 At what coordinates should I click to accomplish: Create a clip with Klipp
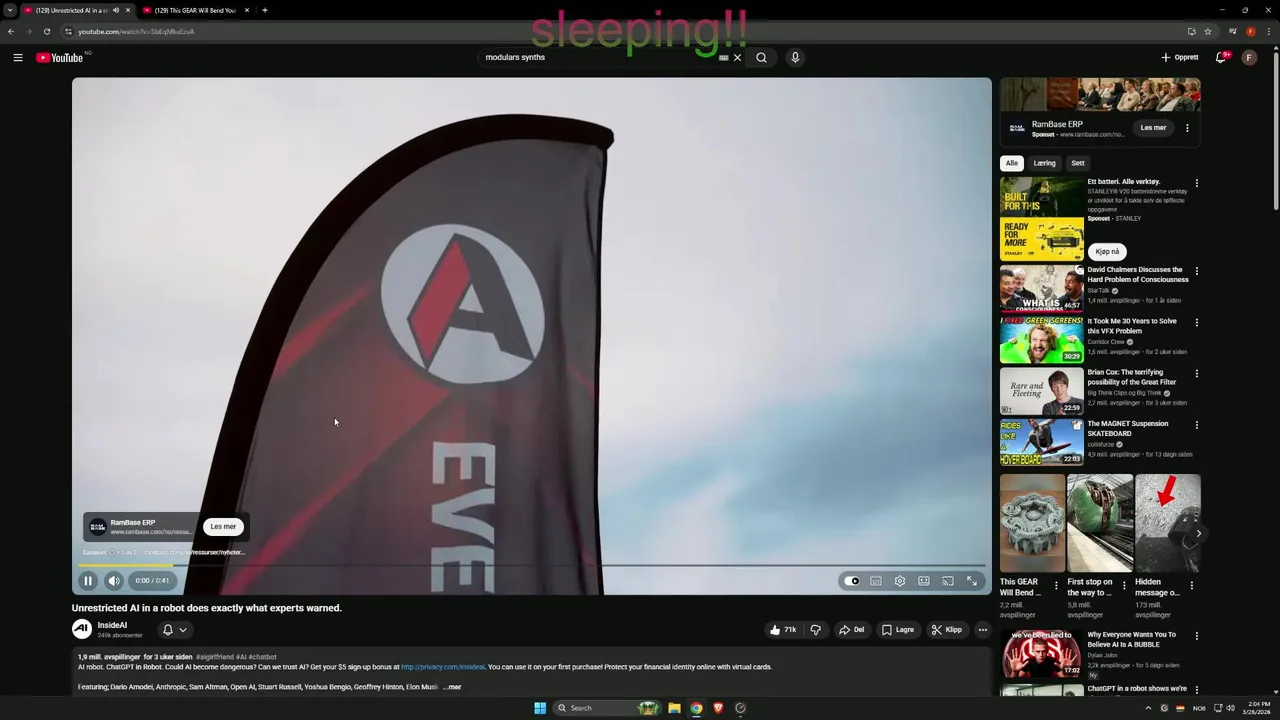click(x=946, y=630)
